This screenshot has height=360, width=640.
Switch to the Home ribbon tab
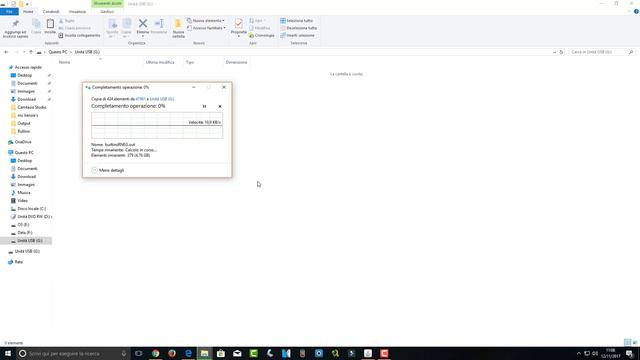tap(28, 11)
